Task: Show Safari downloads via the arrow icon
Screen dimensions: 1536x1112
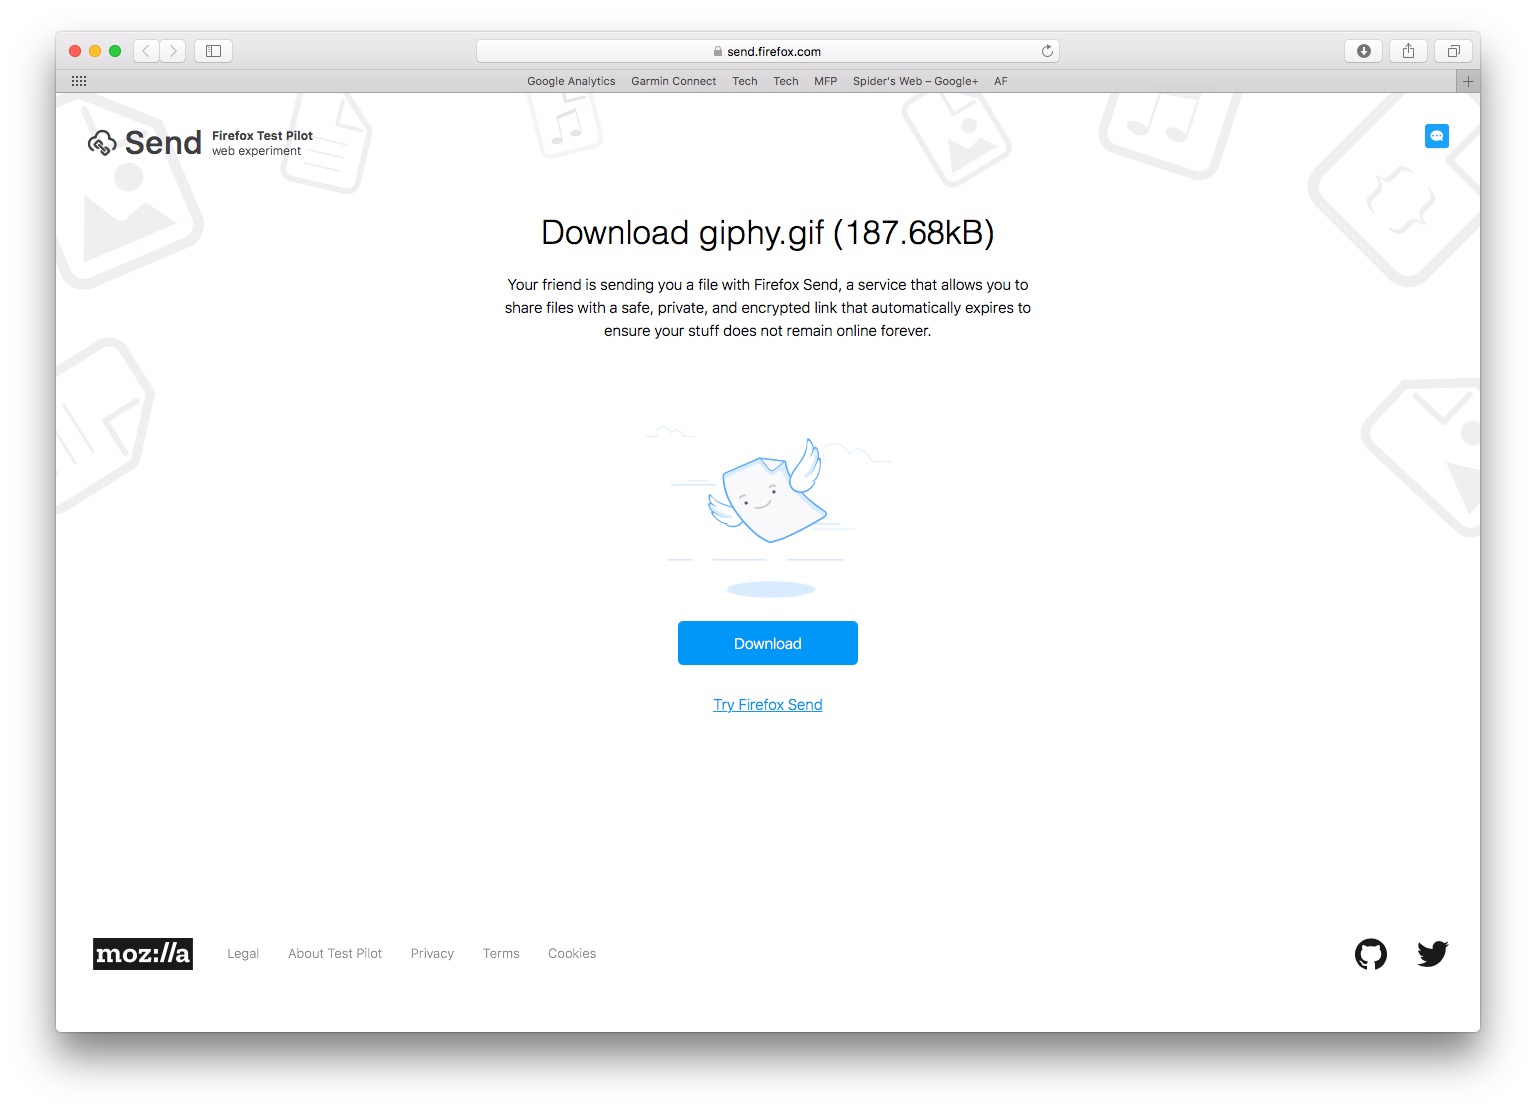Action: pyautogui.click(x=1363, y=51)
